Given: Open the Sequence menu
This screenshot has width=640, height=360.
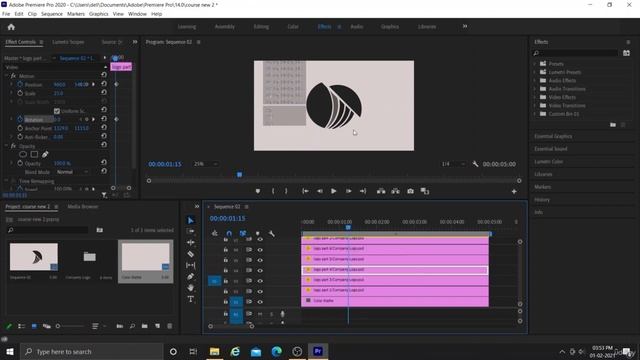Looking at the screenshot, I should pyautogui.click(x=52, y=14).
